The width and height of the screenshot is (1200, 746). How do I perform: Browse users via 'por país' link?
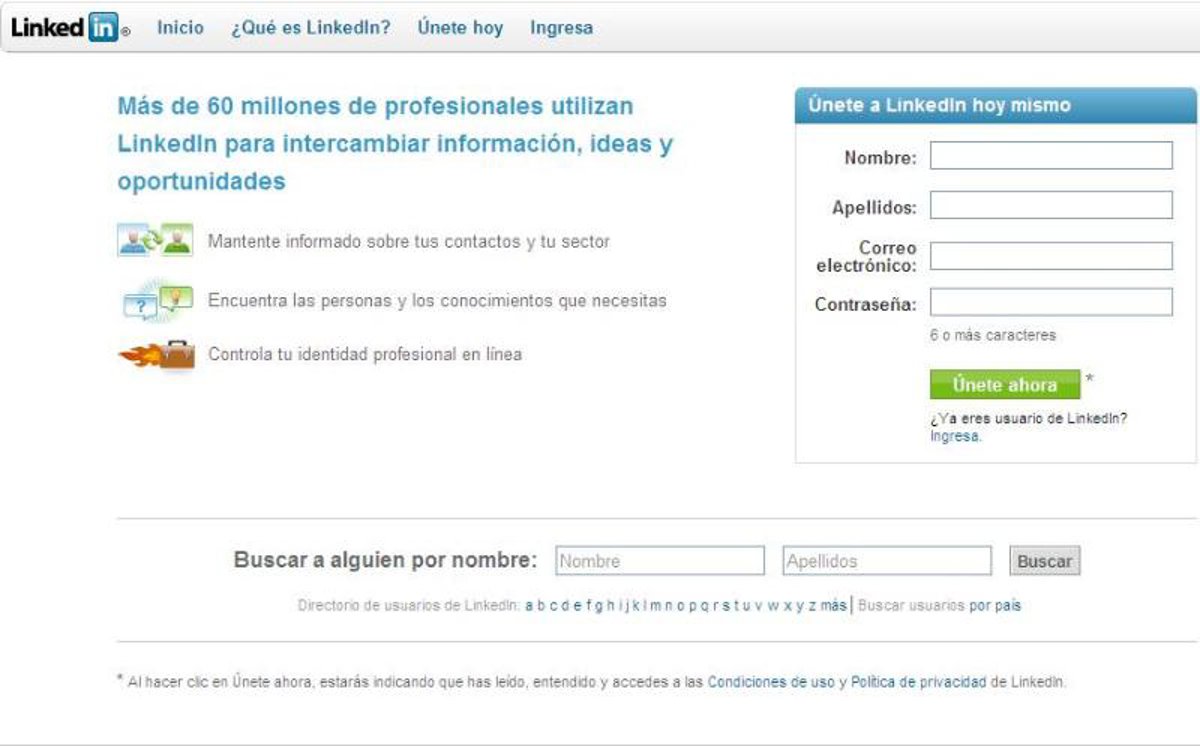point(995,606)
